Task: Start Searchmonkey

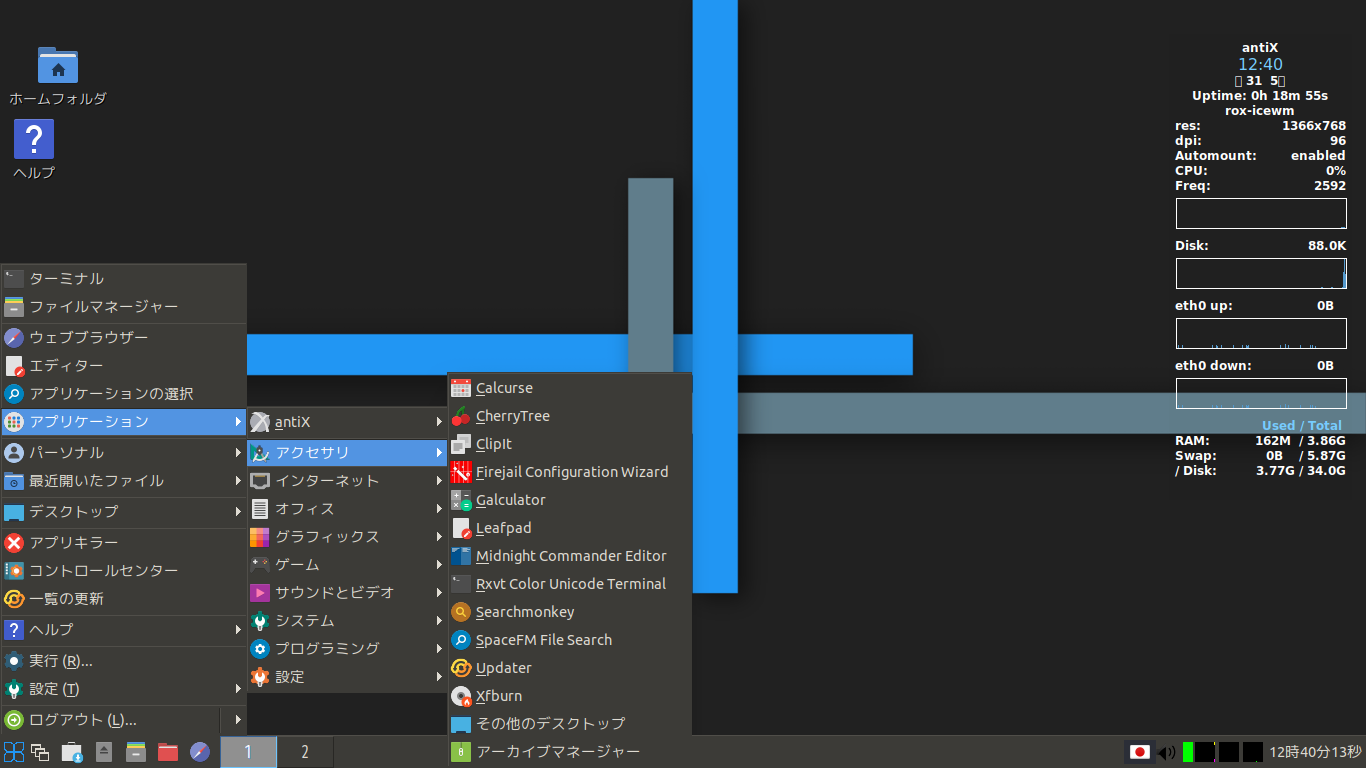Action: pos(569,612)
